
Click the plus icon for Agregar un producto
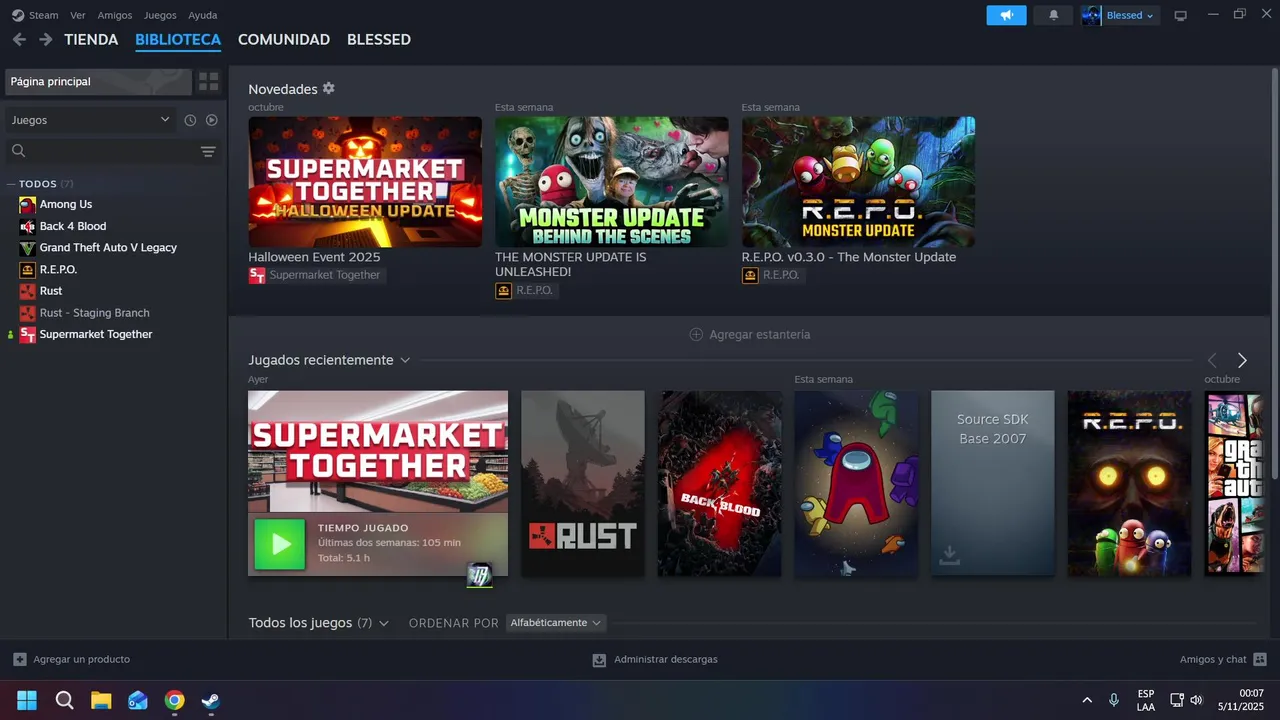coord(20,659)
